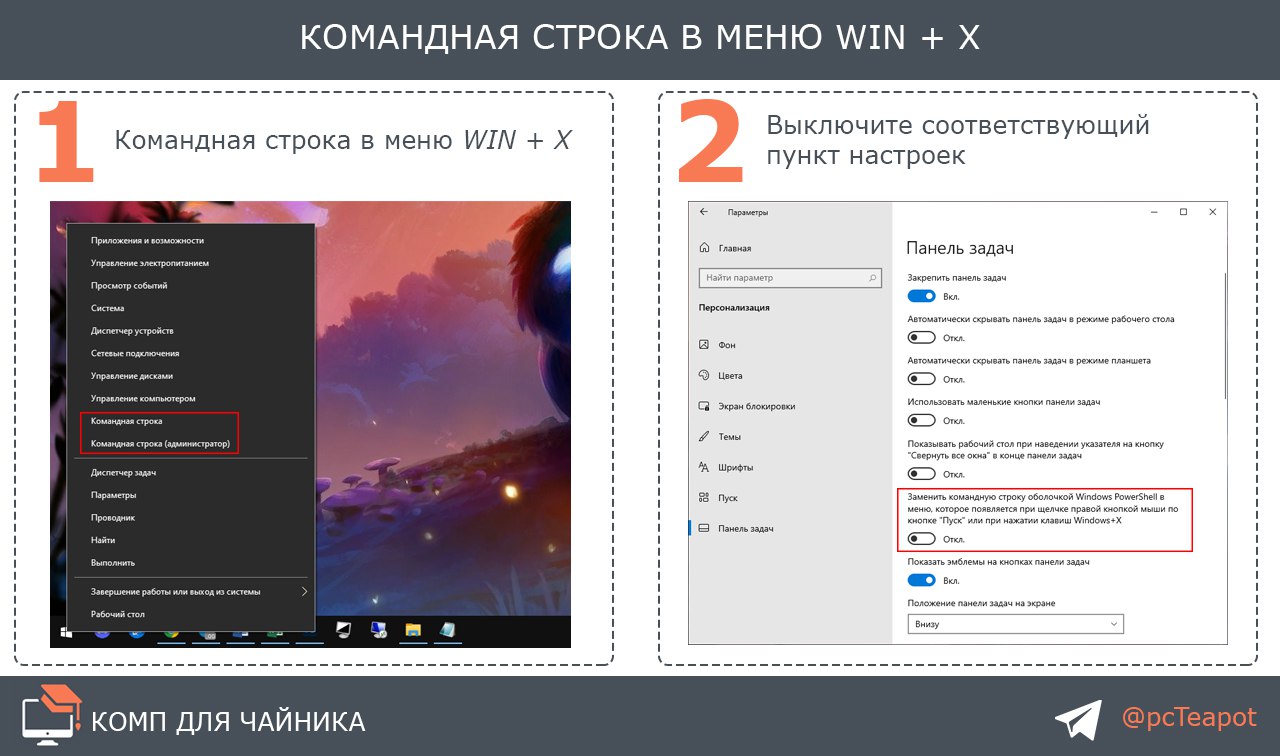1280x756 pixels.
Task: Toggle replace command line with PowerShell switch
Action: tap(921, 539)
